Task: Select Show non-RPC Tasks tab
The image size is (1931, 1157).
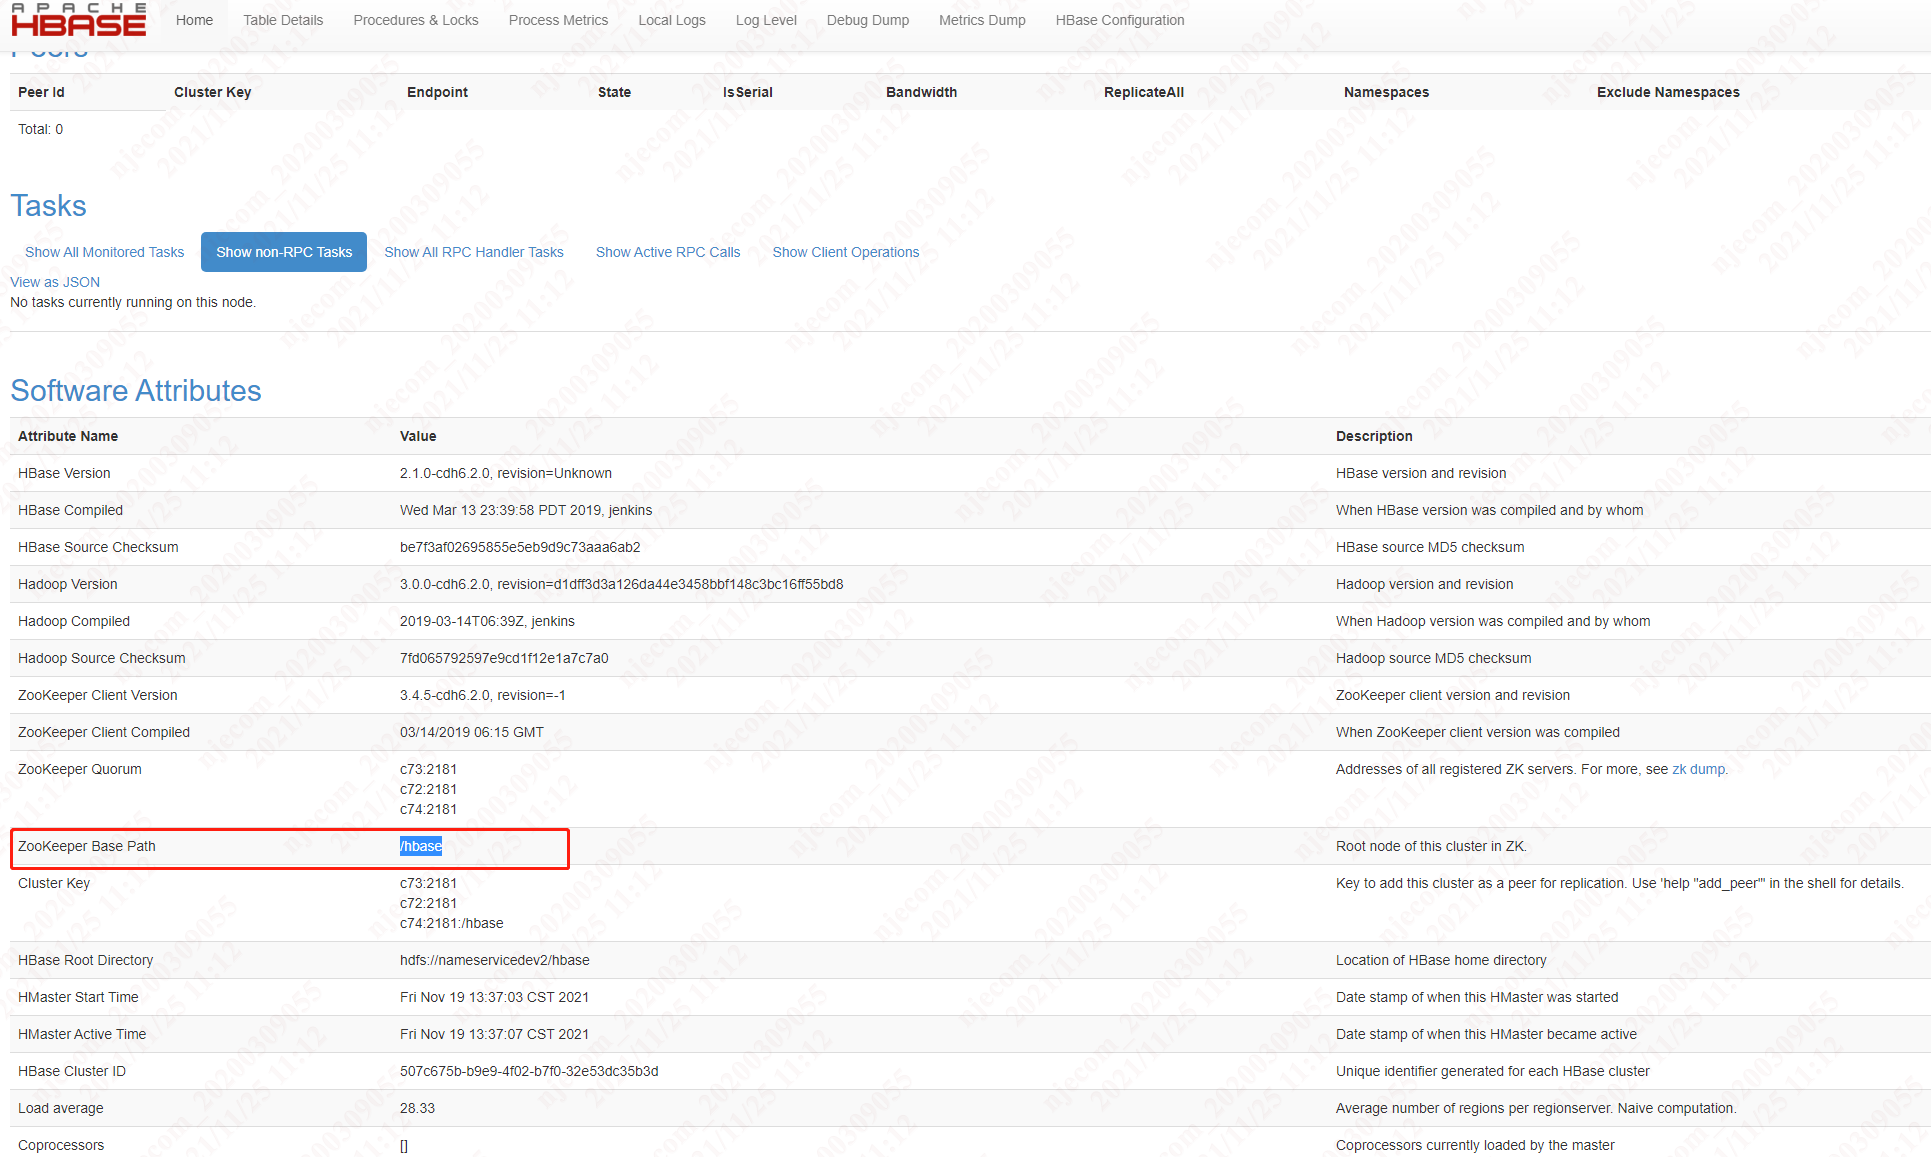Action: pos(284,252)
